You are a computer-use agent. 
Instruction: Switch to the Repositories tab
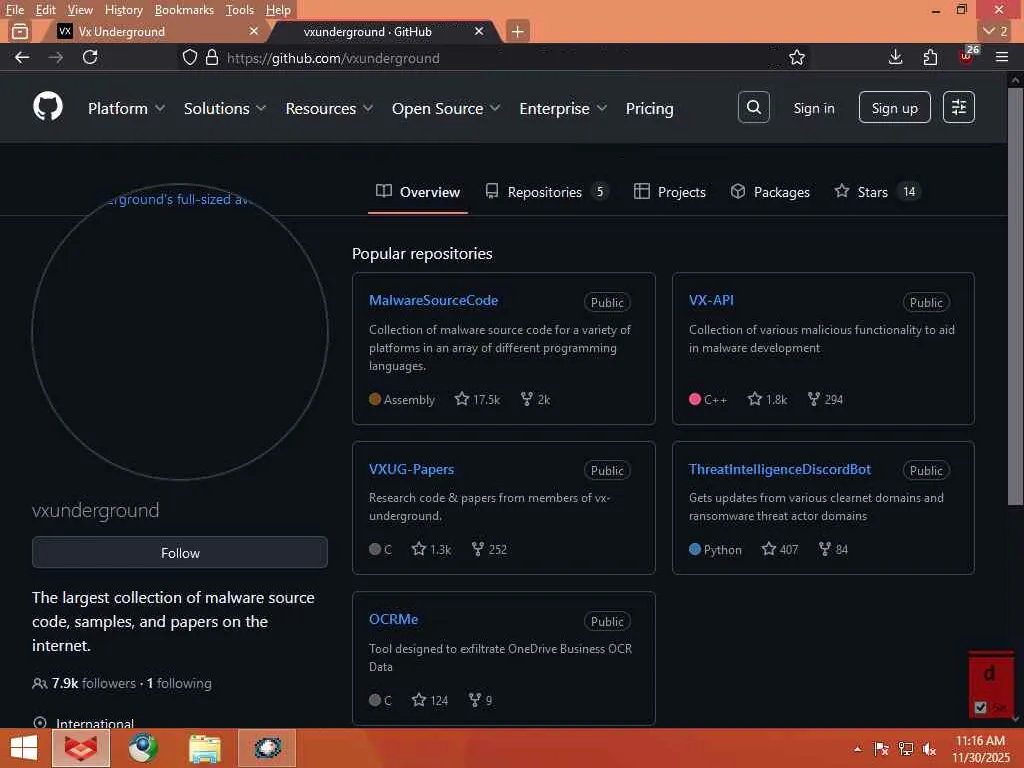click(x=546, y=192)
